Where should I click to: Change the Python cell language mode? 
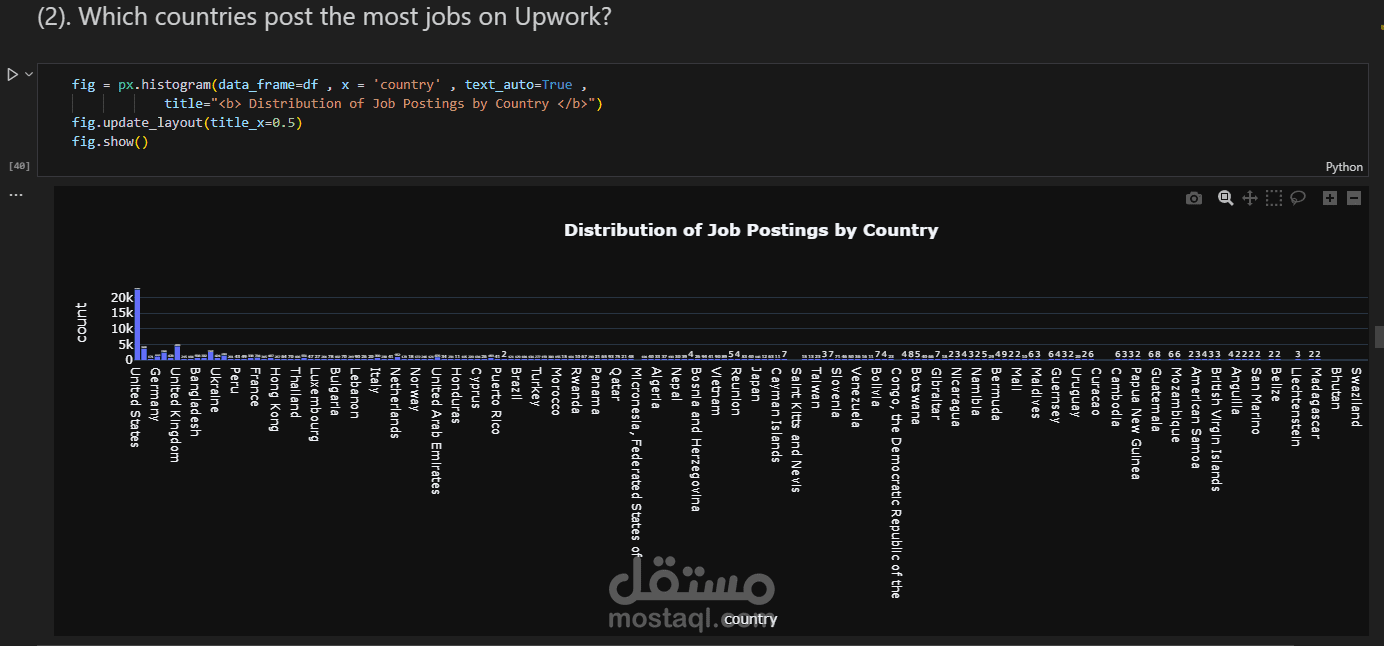pos(1344,167)
